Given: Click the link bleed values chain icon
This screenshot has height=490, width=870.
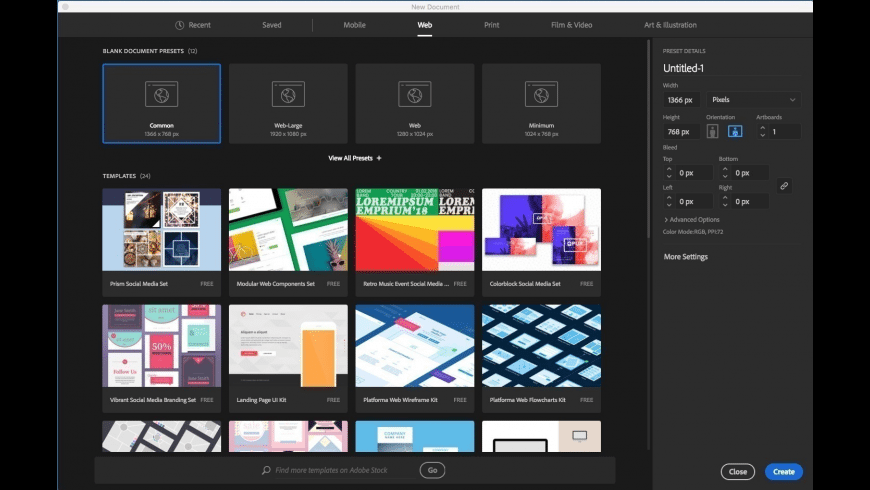Looking at the screenshot, I should 784,186.
